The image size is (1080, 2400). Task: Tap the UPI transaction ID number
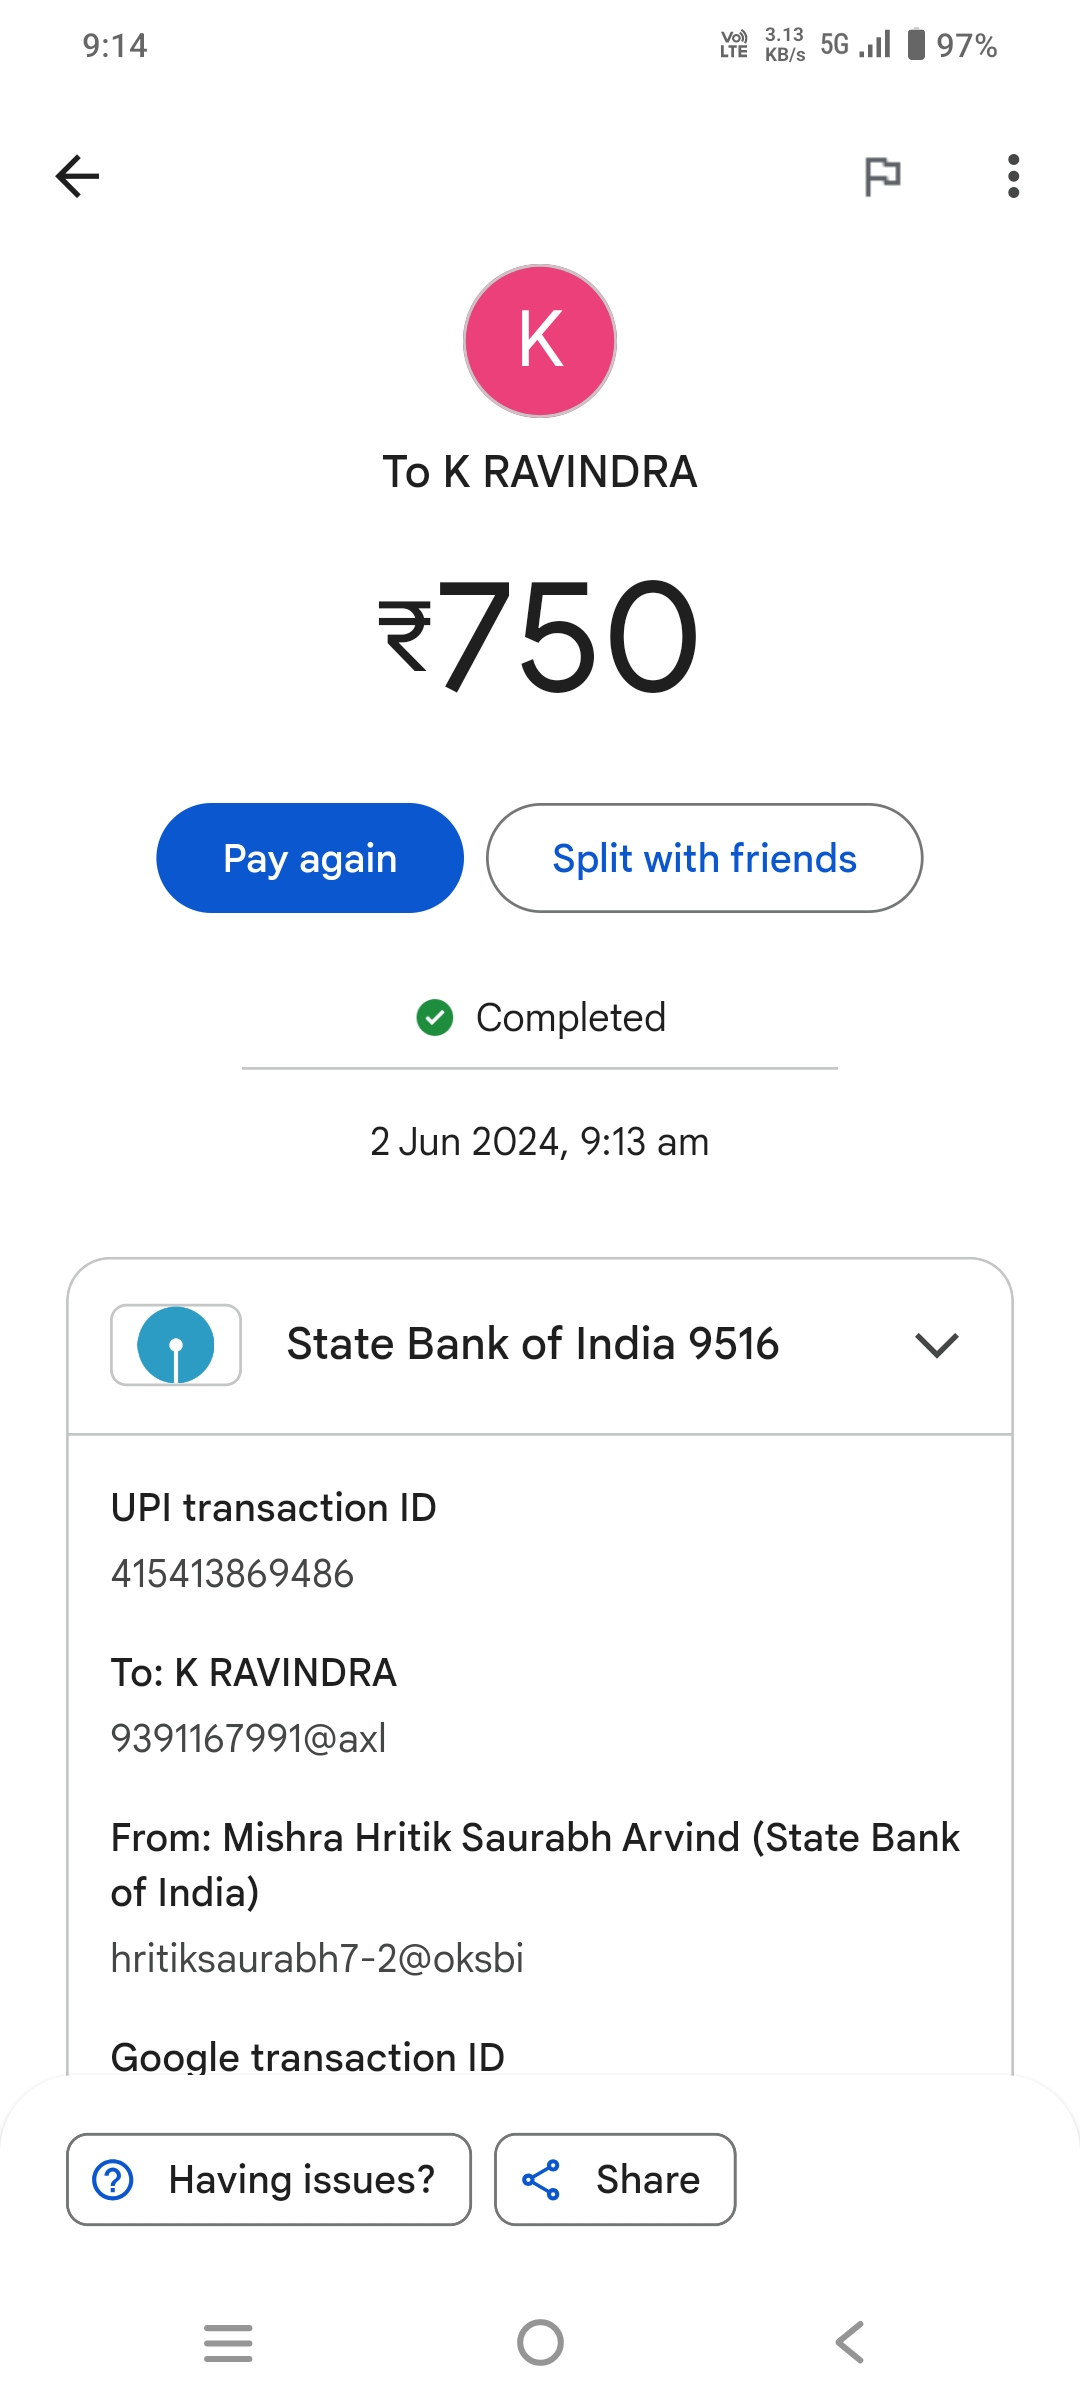pos(232,1574)
